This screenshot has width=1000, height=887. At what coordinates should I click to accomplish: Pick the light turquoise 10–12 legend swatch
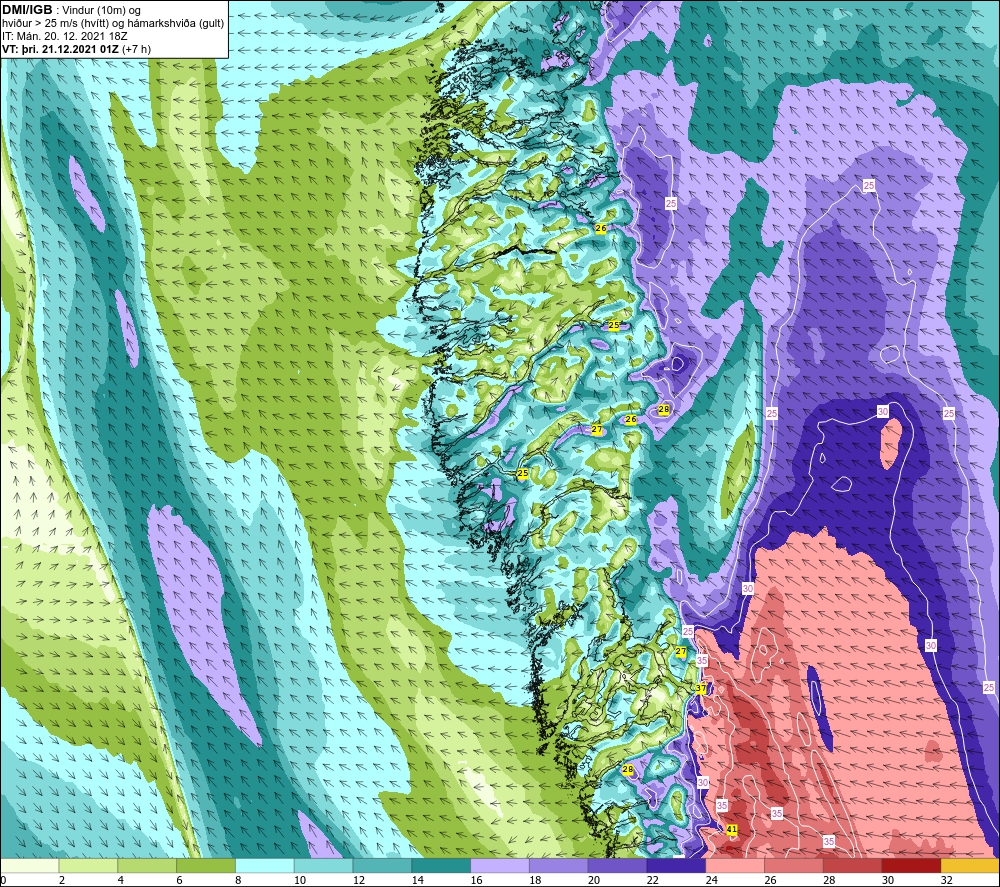point(323,866)
